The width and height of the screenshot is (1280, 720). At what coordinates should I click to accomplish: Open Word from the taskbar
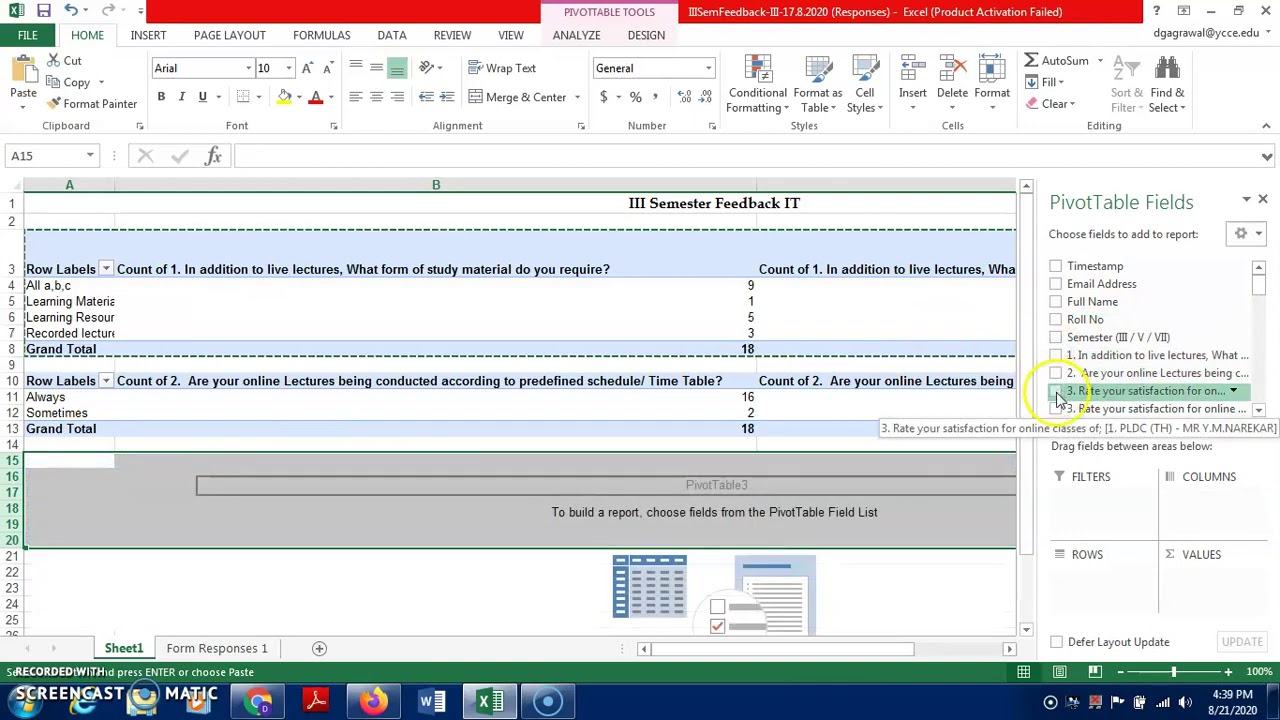(x=430, y=701)
